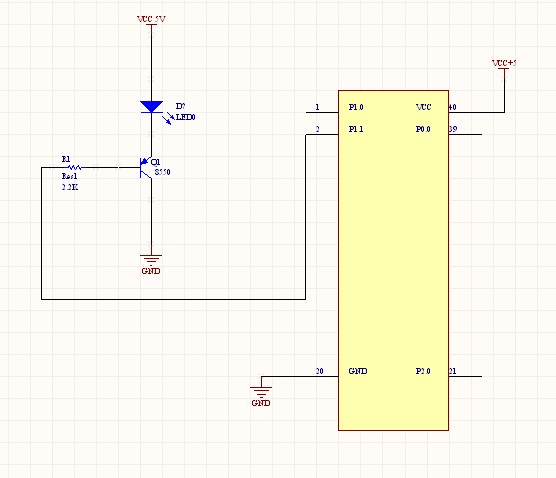The width and height of the screenshot is (556, 478).
Task: Select the Q1 transistor symbol
Action: click(x=146, y=167)
